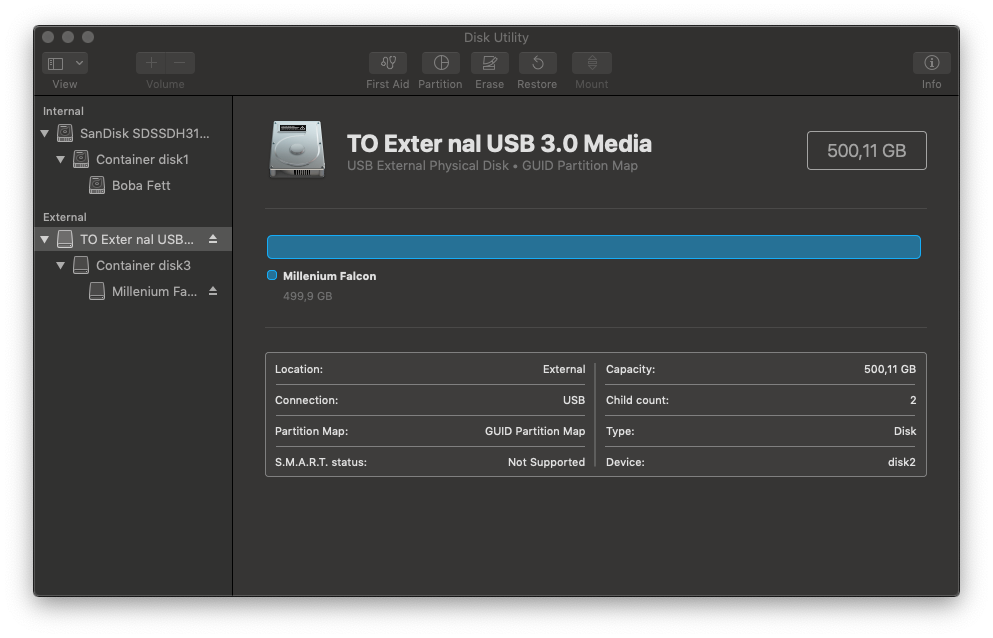Image resolution: width=993 pixels, height=638 pixels.
Task: Click the External section header in sidebar
Action: pyautogui.click(x=65, y=217)
